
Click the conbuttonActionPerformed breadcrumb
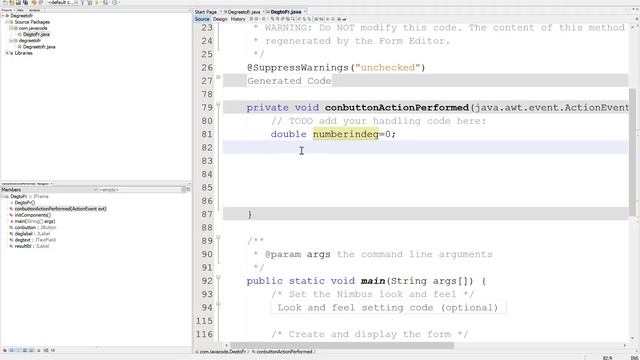[284, 351]
